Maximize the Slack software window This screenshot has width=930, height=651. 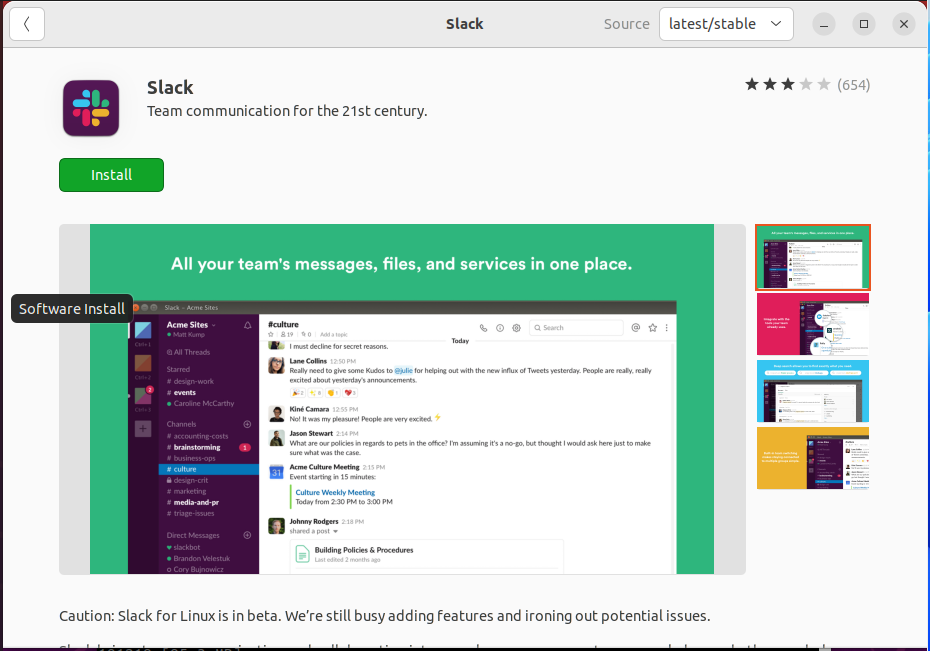click(x=864, y=24)
